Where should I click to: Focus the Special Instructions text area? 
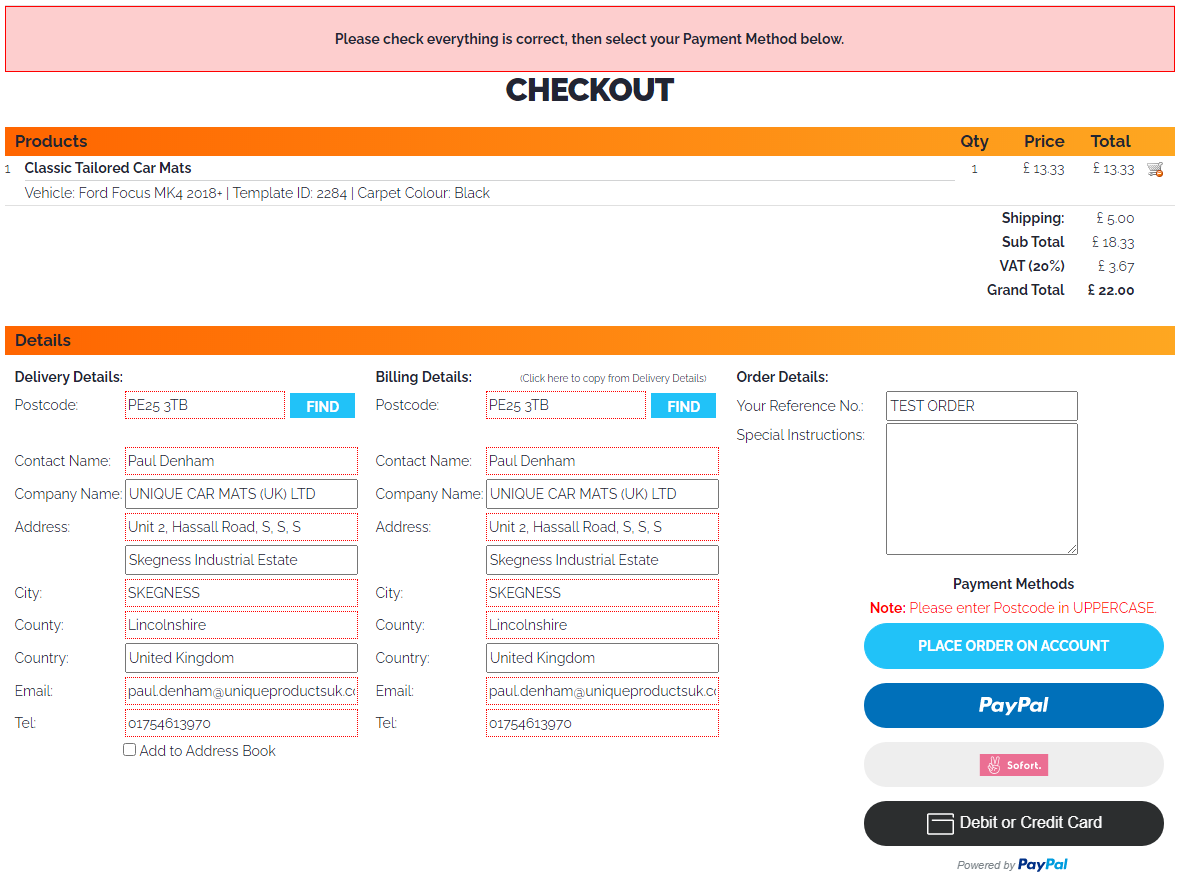pyautogui.click(x=981, y=488)
